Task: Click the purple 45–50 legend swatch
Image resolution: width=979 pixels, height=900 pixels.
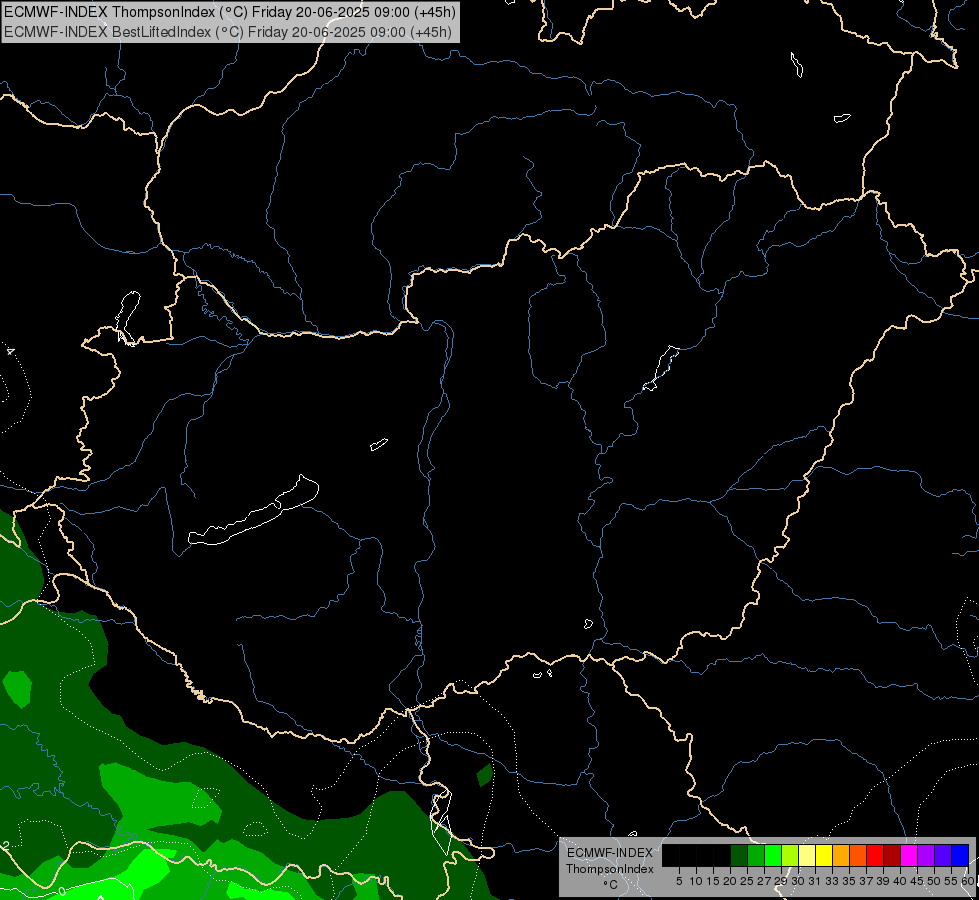Action: click(926, 855)
